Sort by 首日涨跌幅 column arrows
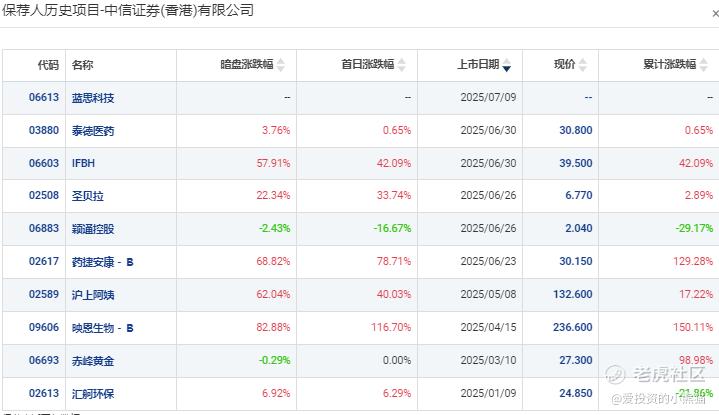 click(402, 65)
